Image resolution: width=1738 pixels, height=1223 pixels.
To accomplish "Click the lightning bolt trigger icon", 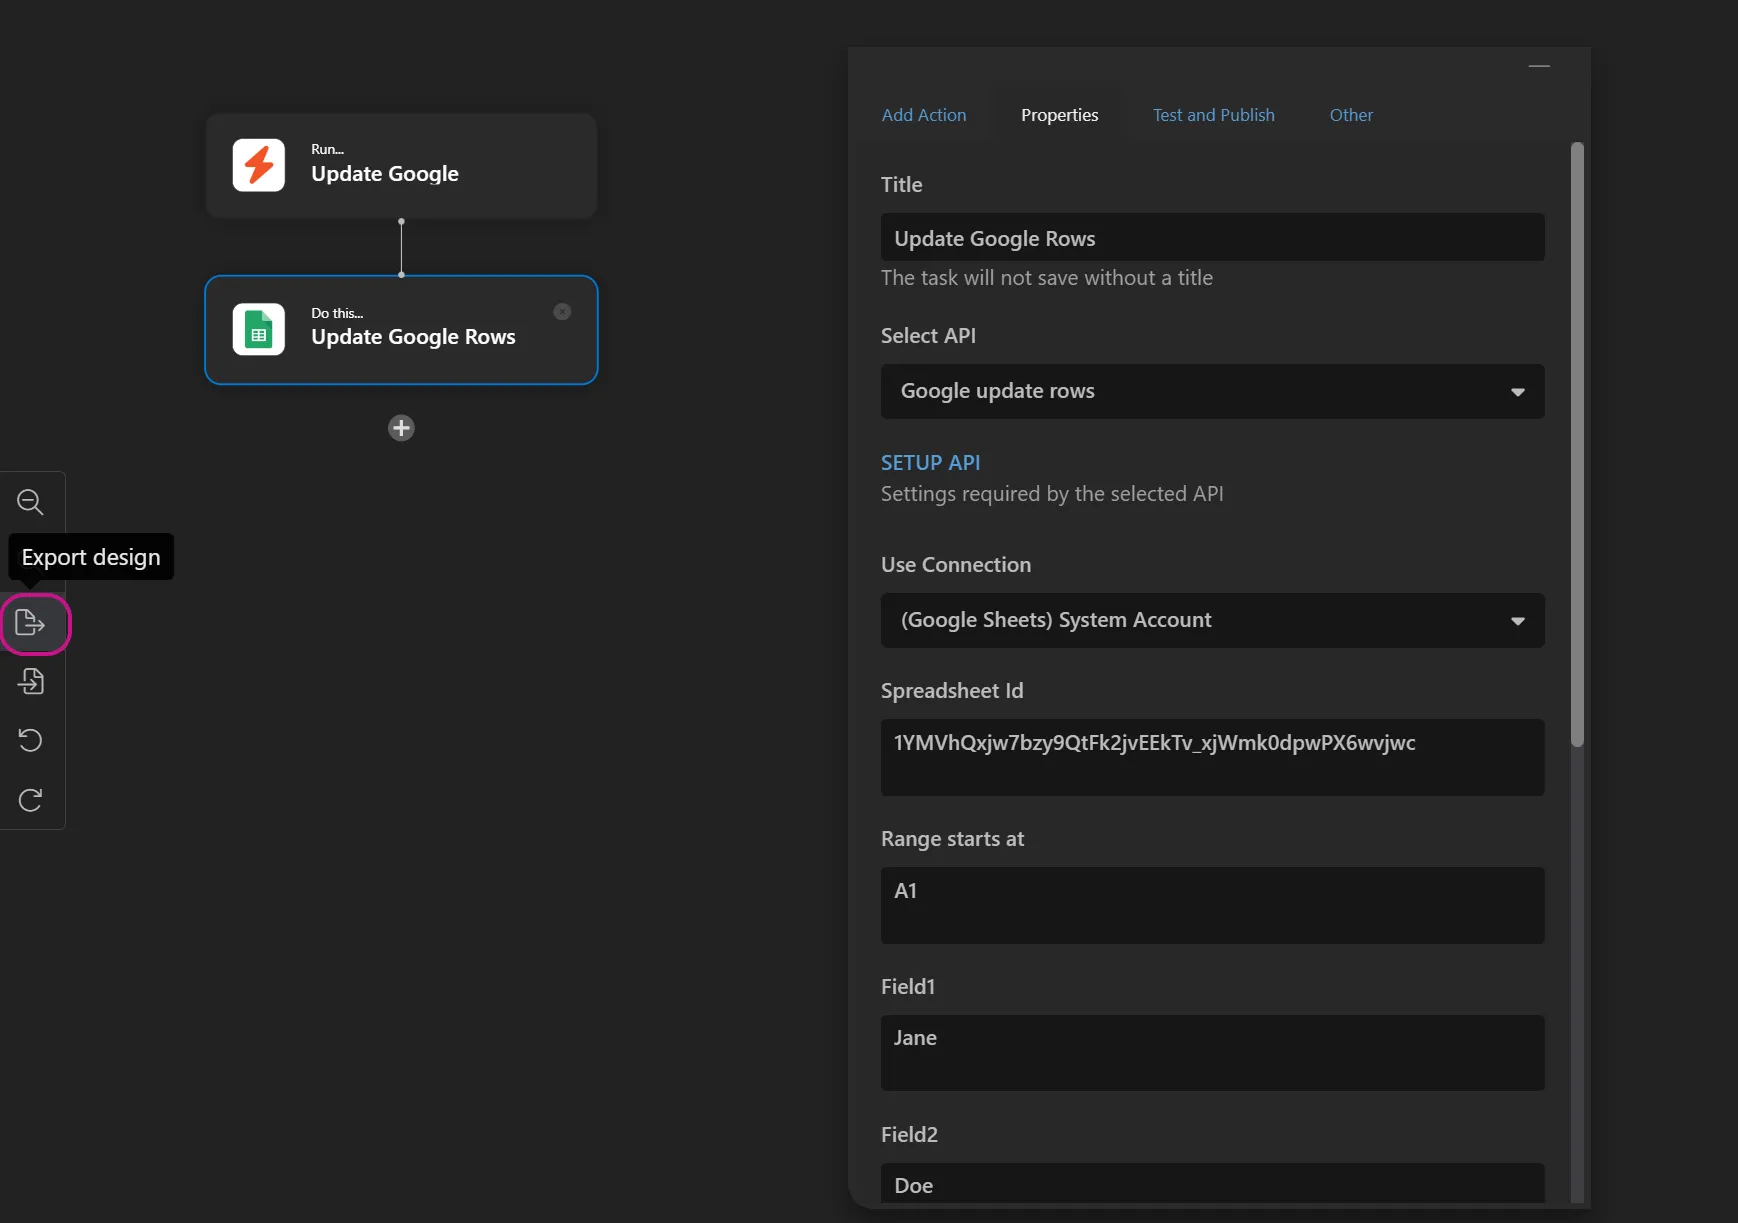I will 259,165.
